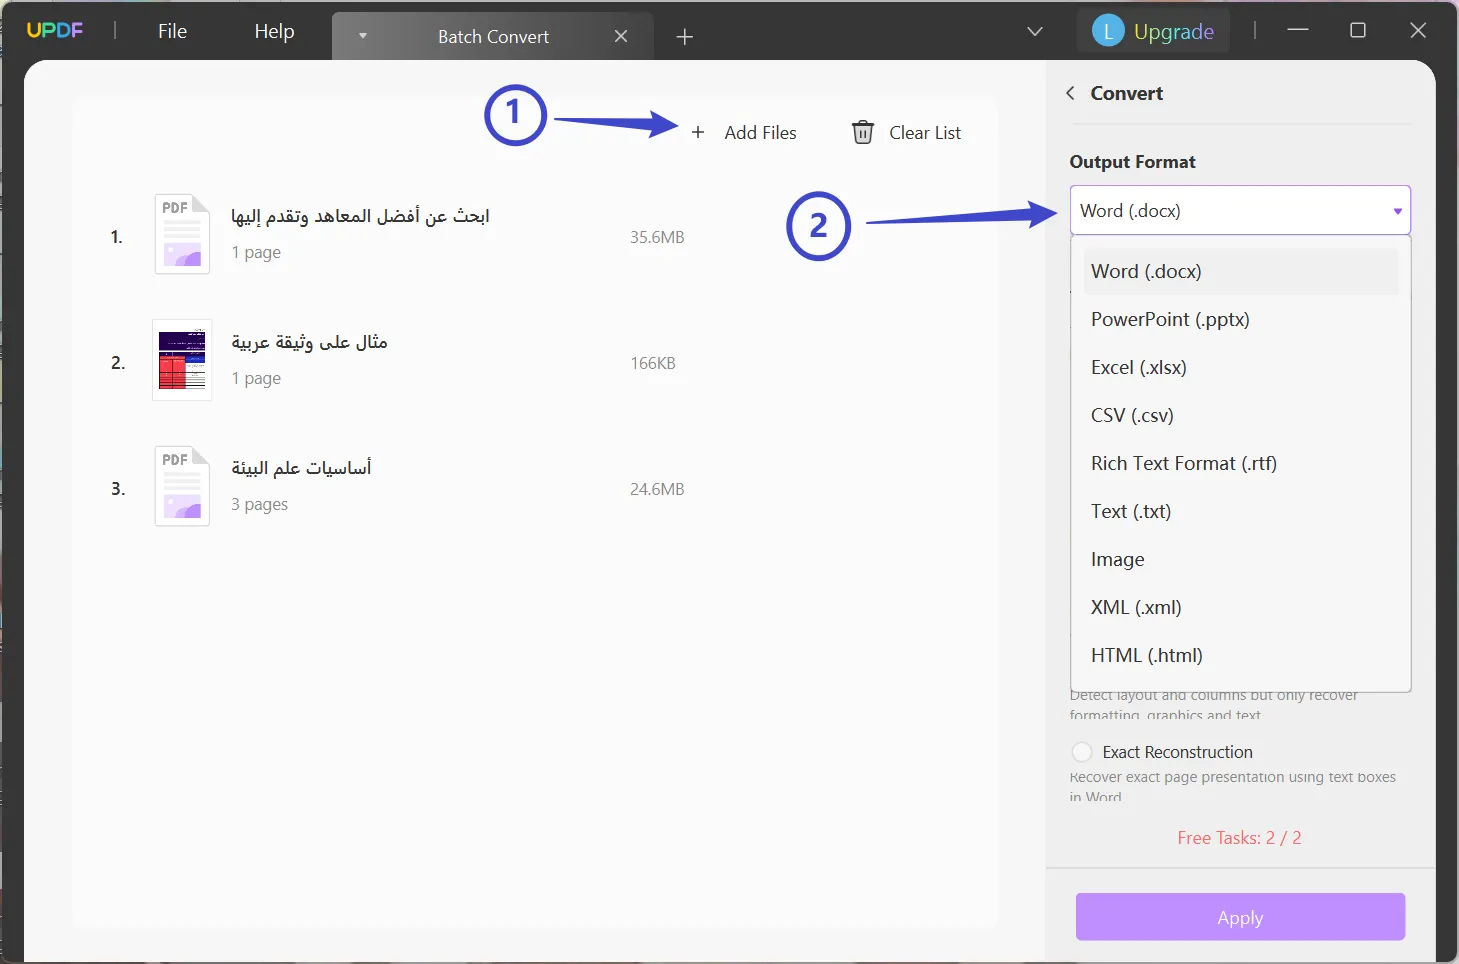Click the back arrow beside the Convert heading
This screenshot has height=964, width=1459.
pyautogui.click(x=1069, y=93)
